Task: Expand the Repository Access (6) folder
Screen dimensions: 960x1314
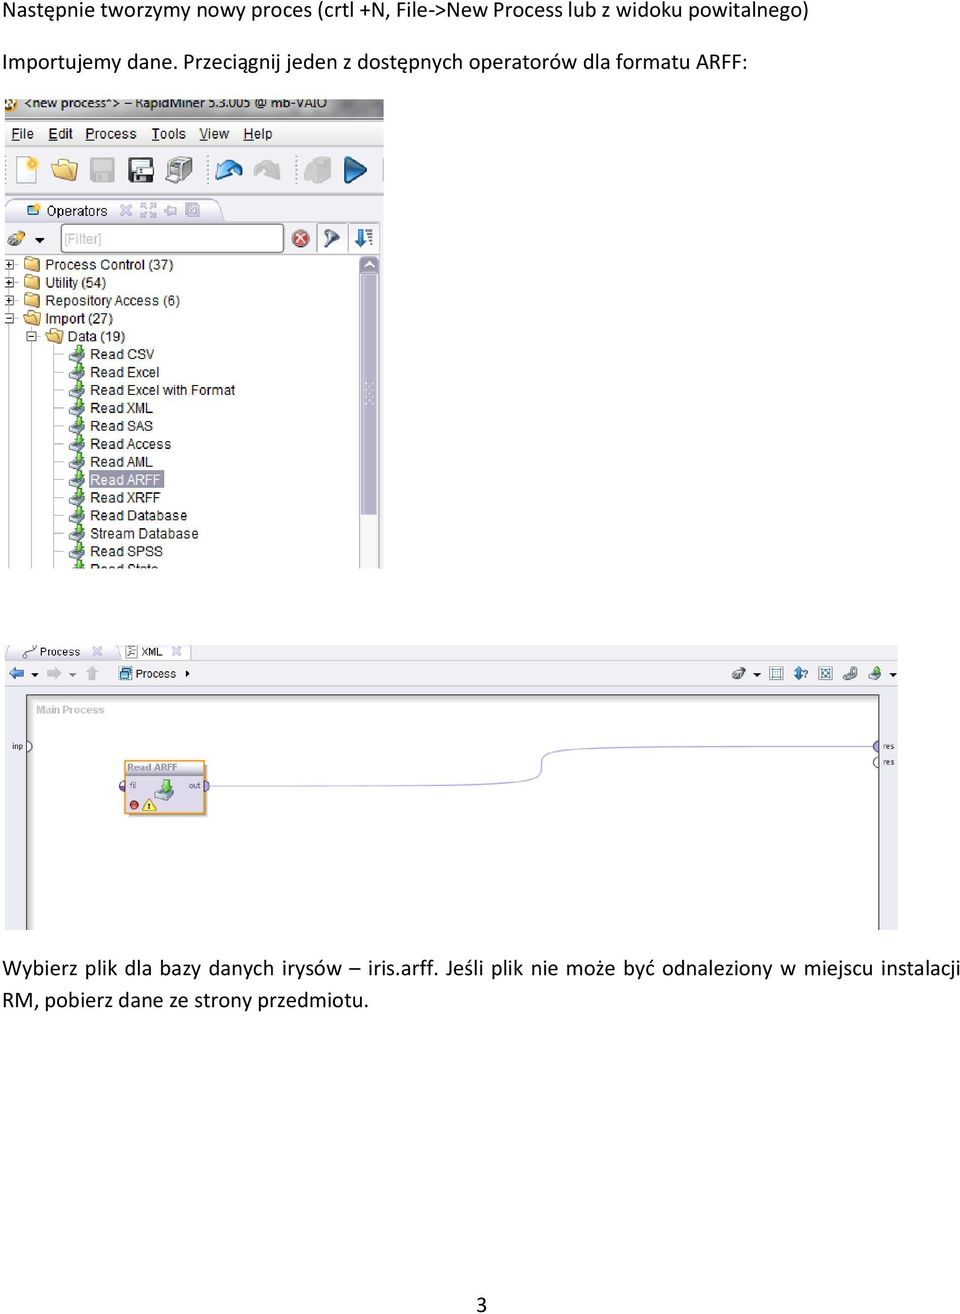Action: tap(10, 301)
